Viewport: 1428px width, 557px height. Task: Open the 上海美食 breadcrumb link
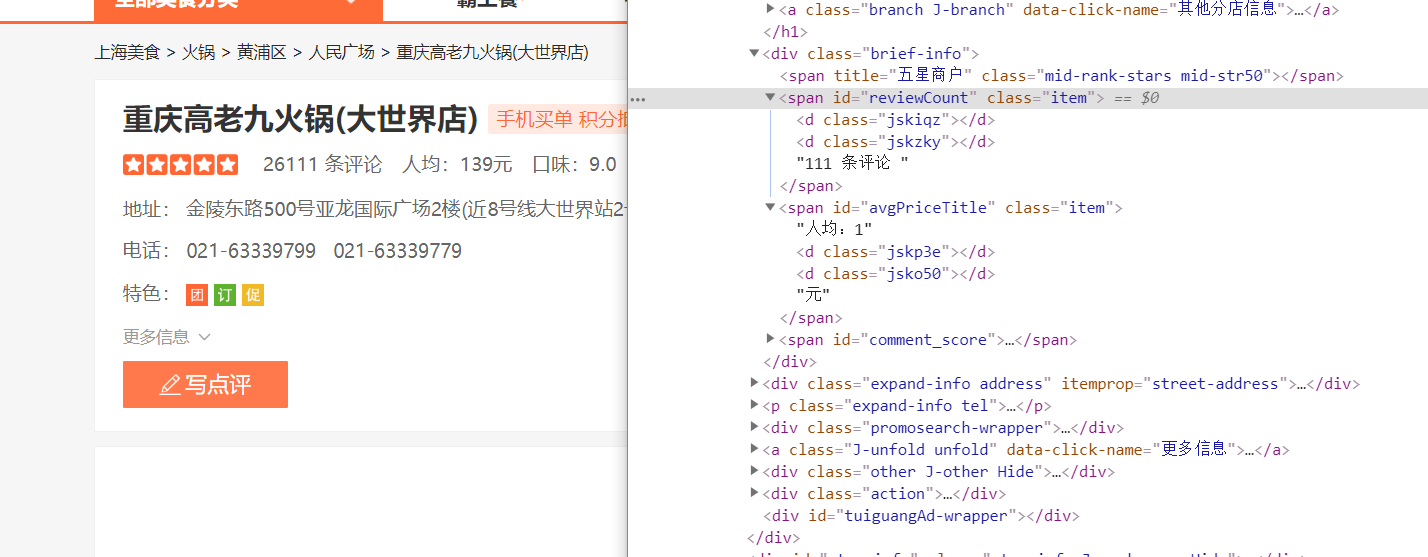pos(127,52)
